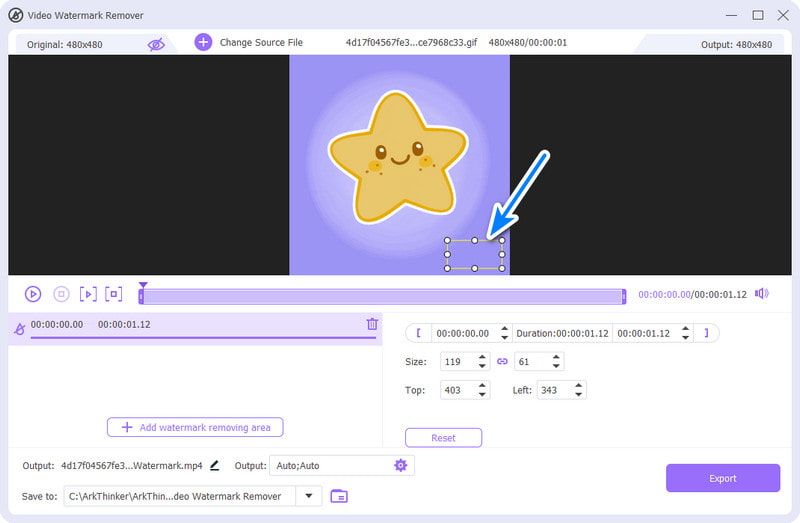800x523 pixels.
Task: Click the file name 4d17f04567fe3...ce7968c33.gif
Action: point(411,42)
